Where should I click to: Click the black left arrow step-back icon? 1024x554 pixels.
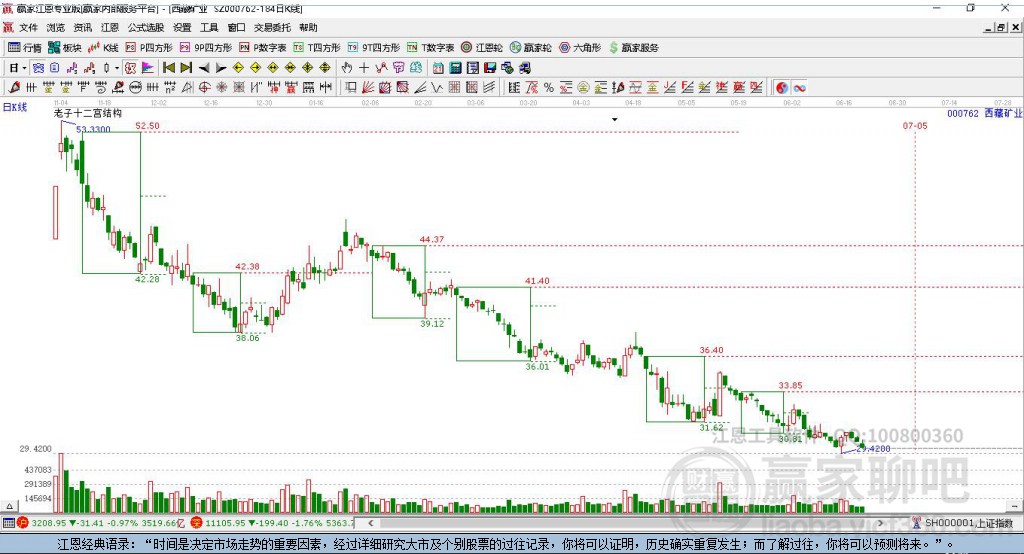[x=204, y=68]
